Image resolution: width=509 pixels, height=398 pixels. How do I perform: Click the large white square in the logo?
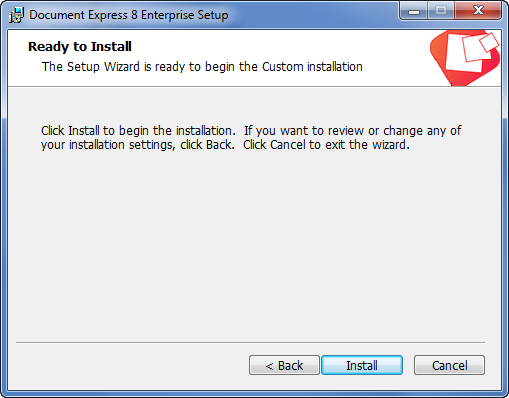(465, 53)
